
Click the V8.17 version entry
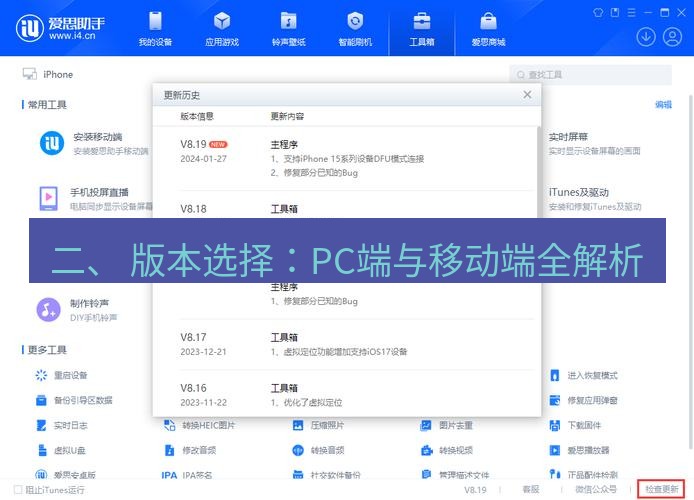coord(193,337)
